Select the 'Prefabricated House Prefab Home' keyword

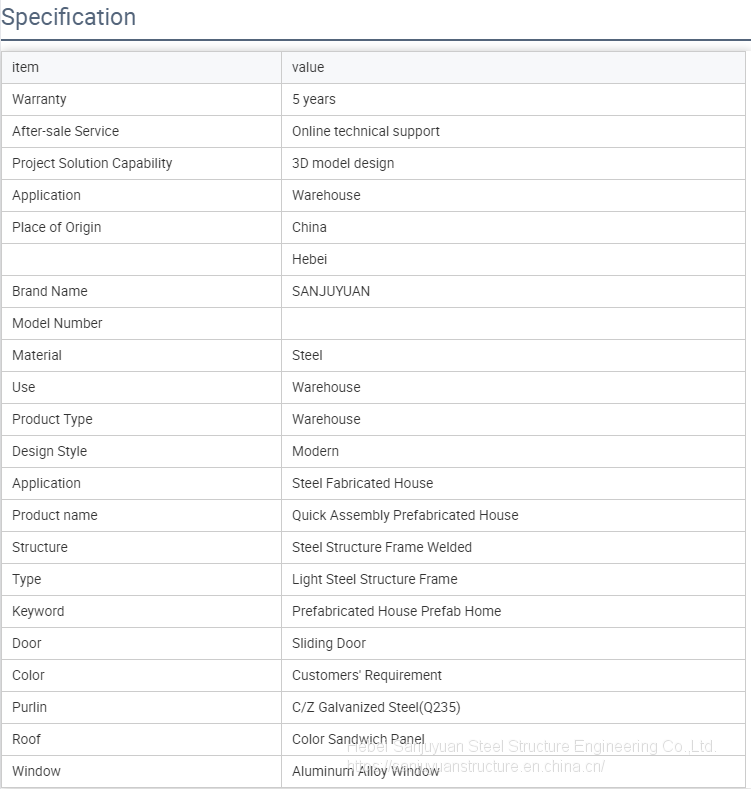click(x=397, y=611)
